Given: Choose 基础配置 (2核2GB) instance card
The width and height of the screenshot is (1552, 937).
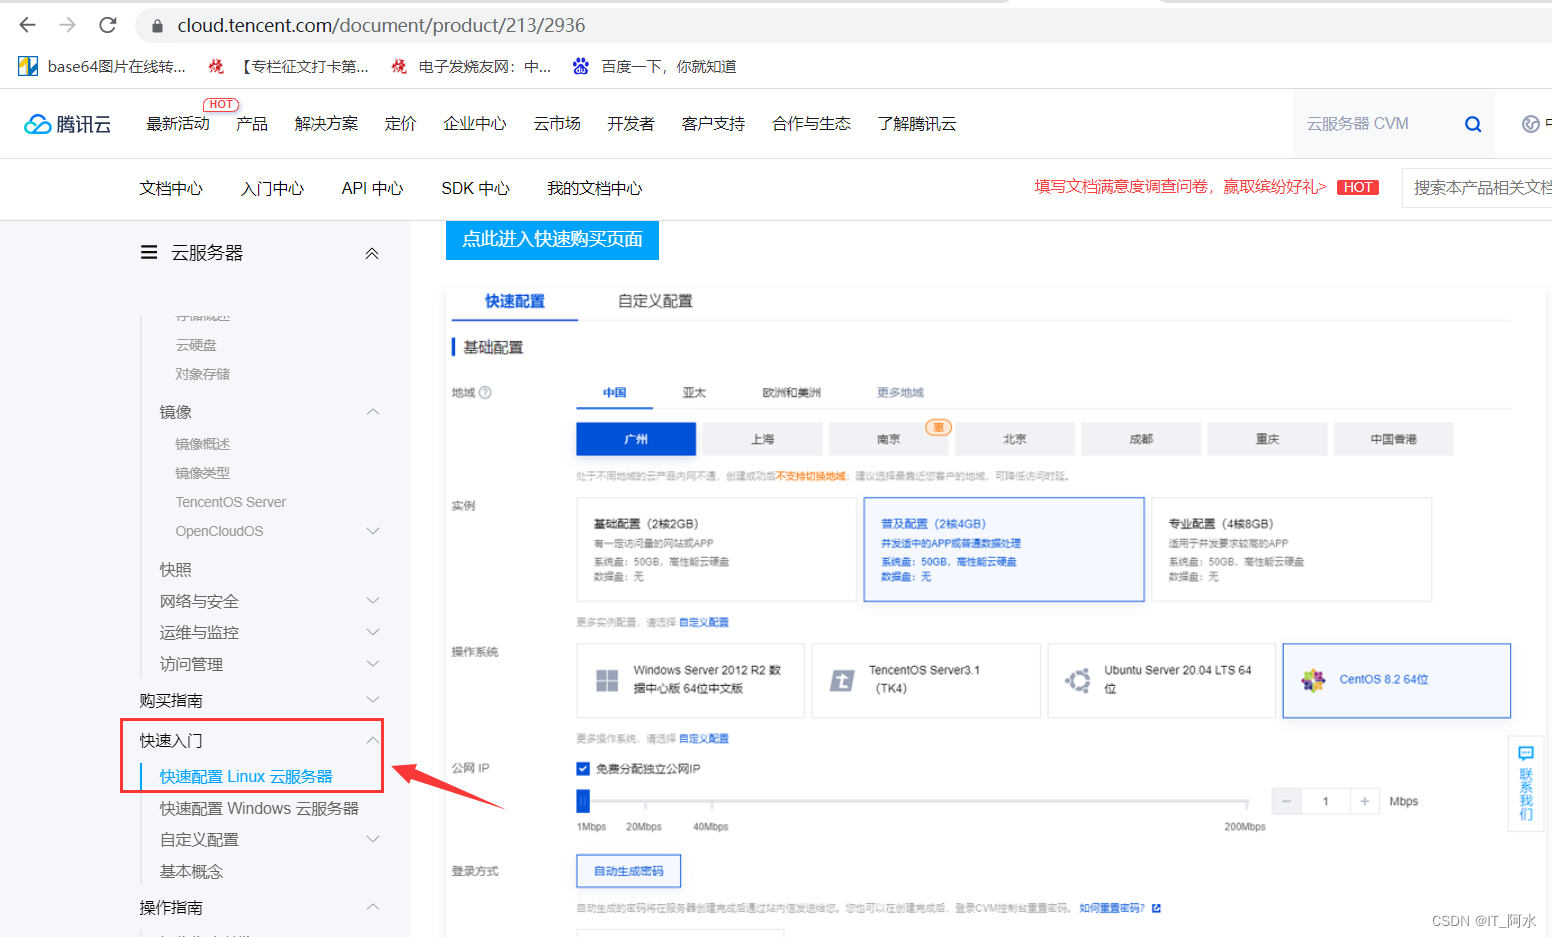Looking at the screenshot, I should coord(716,550).
